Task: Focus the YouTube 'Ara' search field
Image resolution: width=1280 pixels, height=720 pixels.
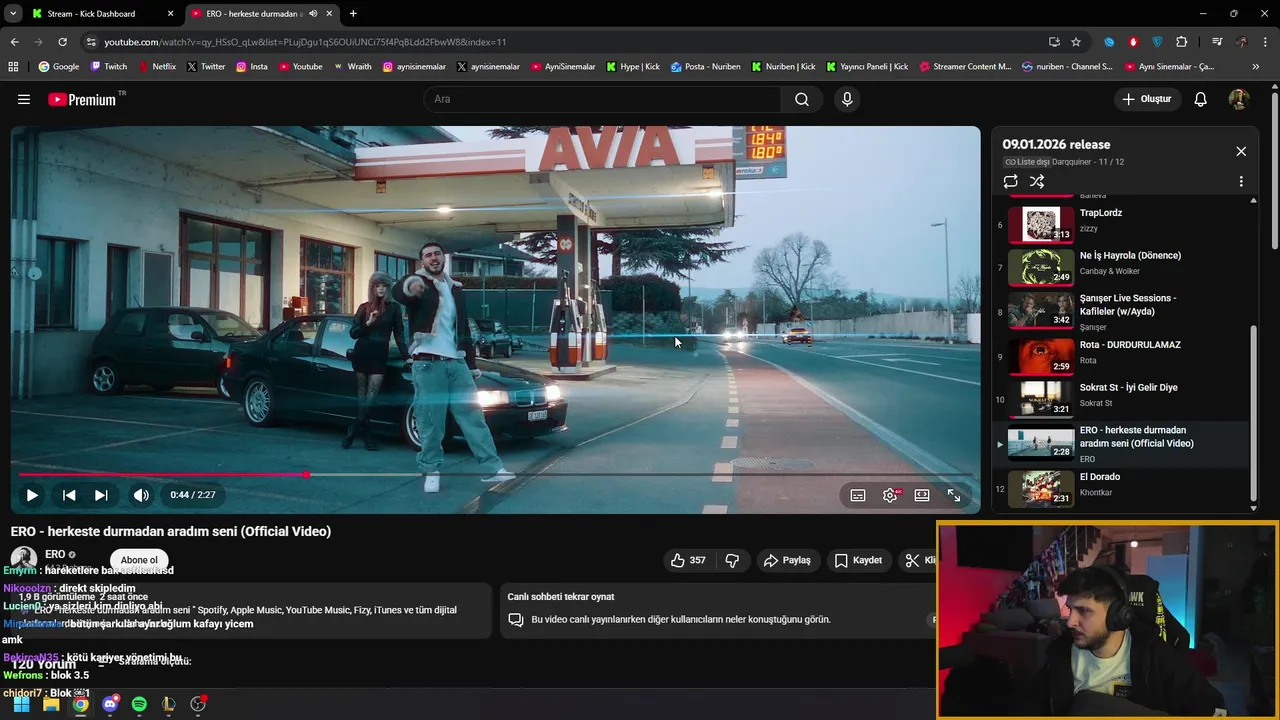Action: tap(602, 99)
